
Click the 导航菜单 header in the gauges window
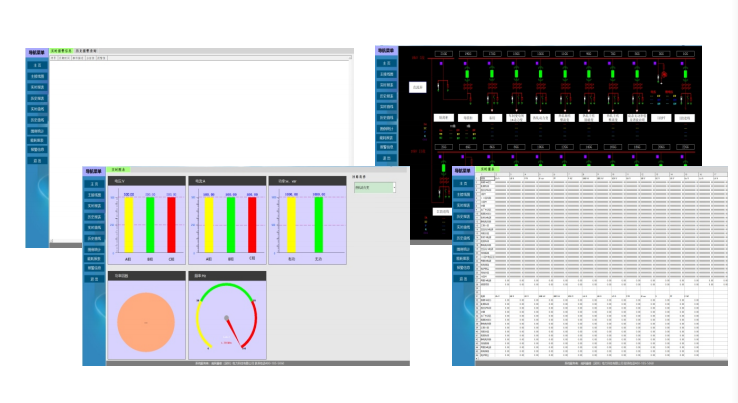(x=94, y=172)
